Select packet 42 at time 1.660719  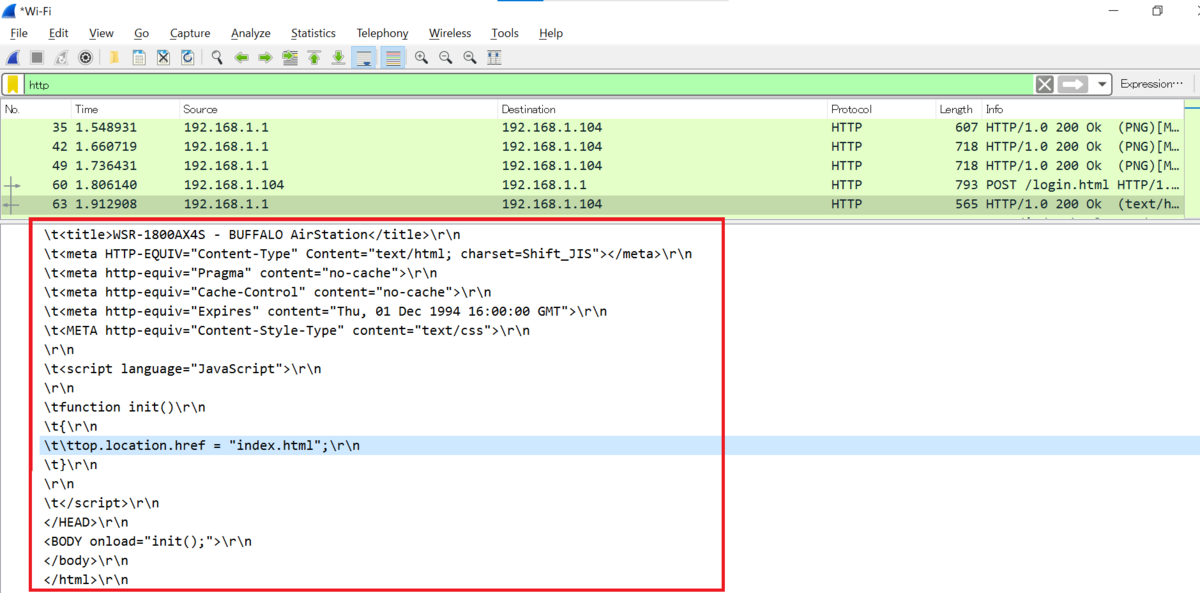[x=592, y=147]
